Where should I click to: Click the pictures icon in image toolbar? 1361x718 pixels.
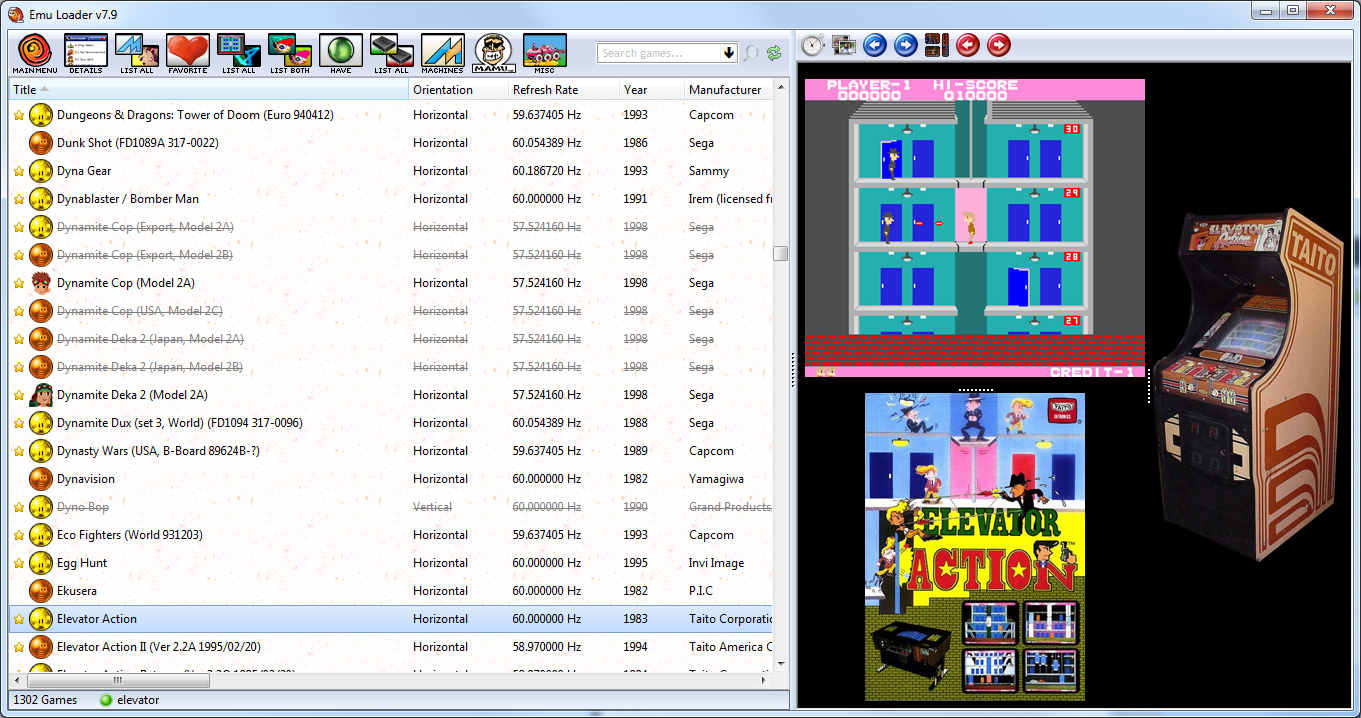coord(844,45)
